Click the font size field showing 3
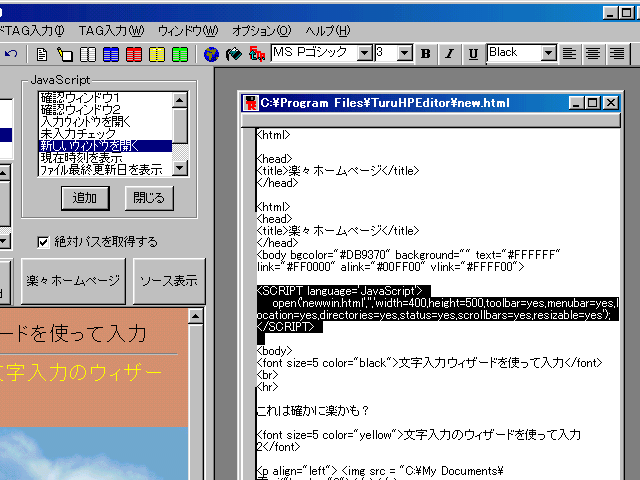 pos(386,53)
